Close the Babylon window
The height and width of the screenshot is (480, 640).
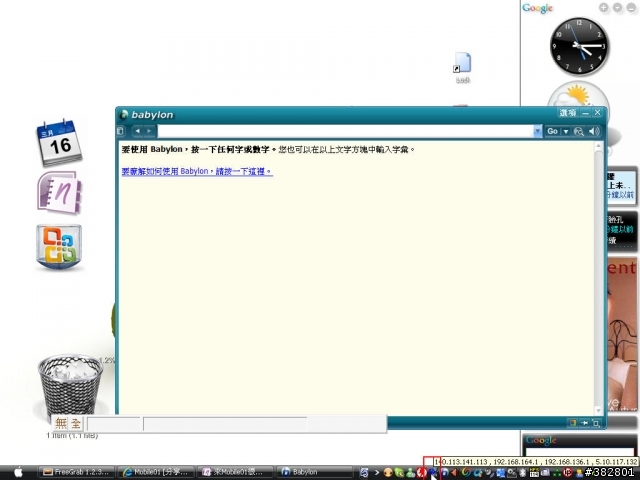click(x=598, y=113)
